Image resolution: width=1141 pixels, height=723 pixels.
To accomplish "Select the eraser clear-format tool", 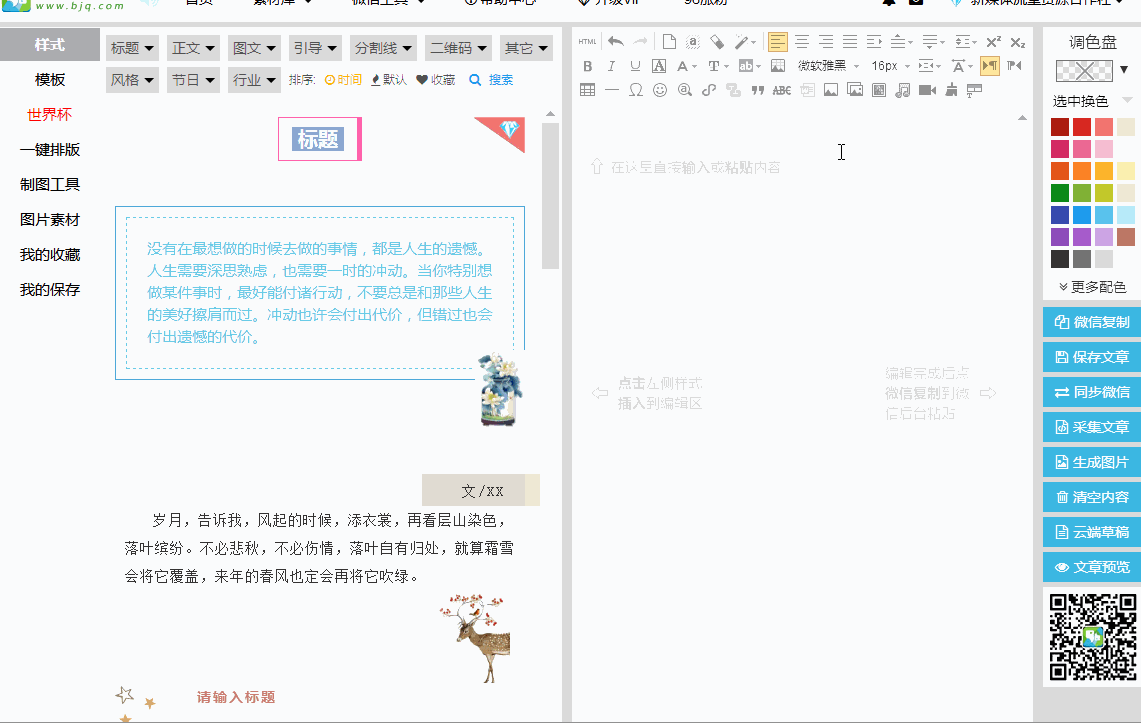I will pos(717,41).
